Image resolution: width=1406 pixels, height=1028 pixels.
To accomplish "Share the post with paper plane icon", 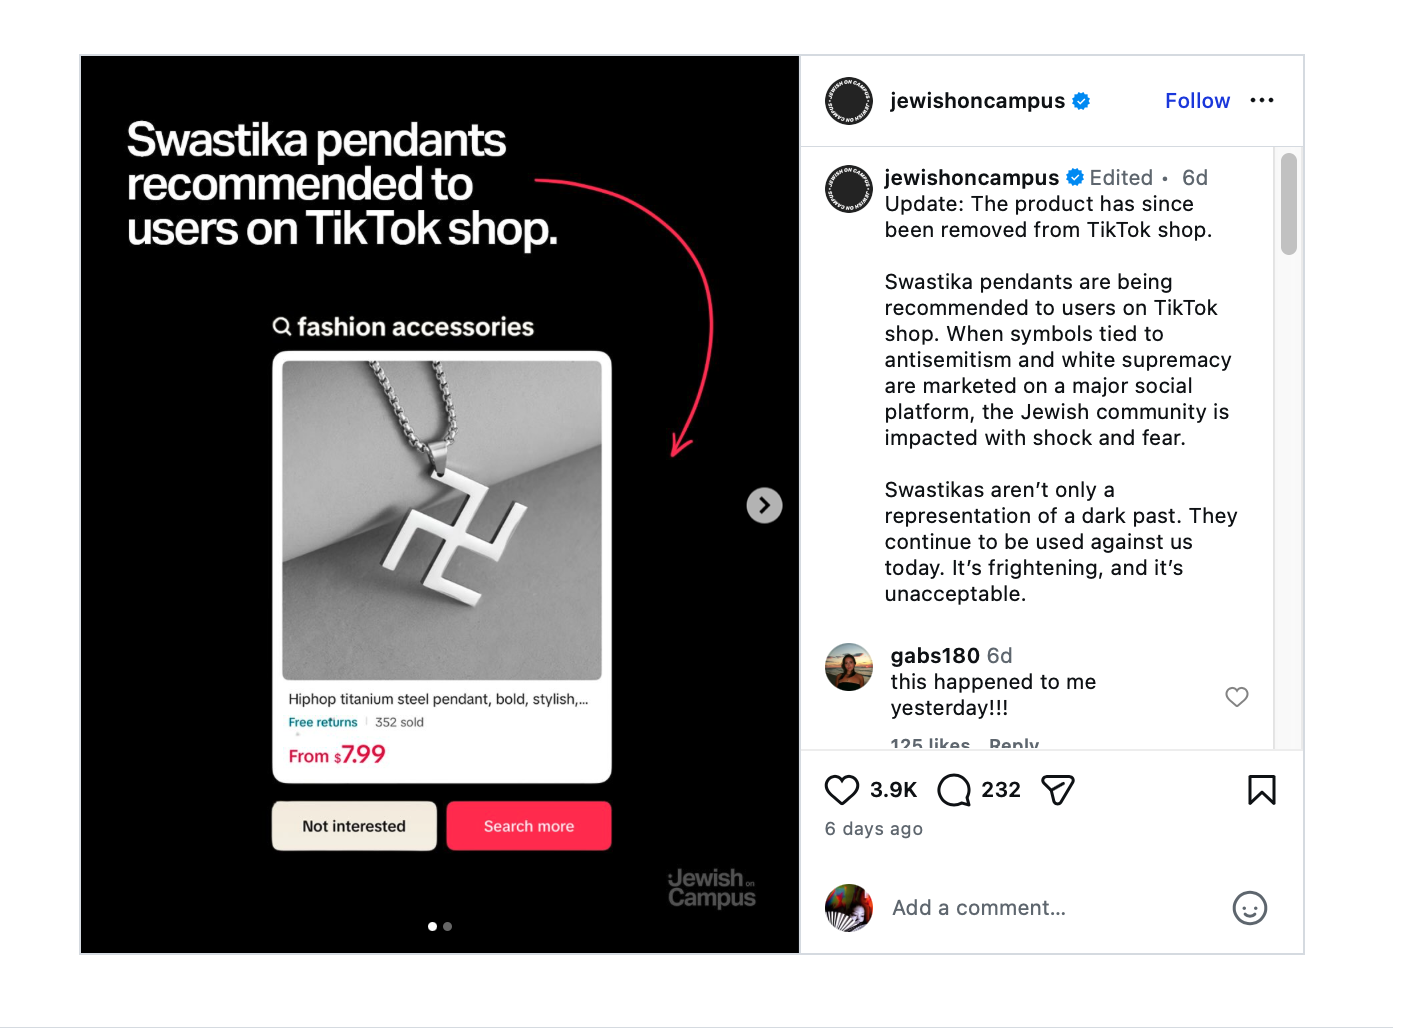I will click(x=1058, y=790).
